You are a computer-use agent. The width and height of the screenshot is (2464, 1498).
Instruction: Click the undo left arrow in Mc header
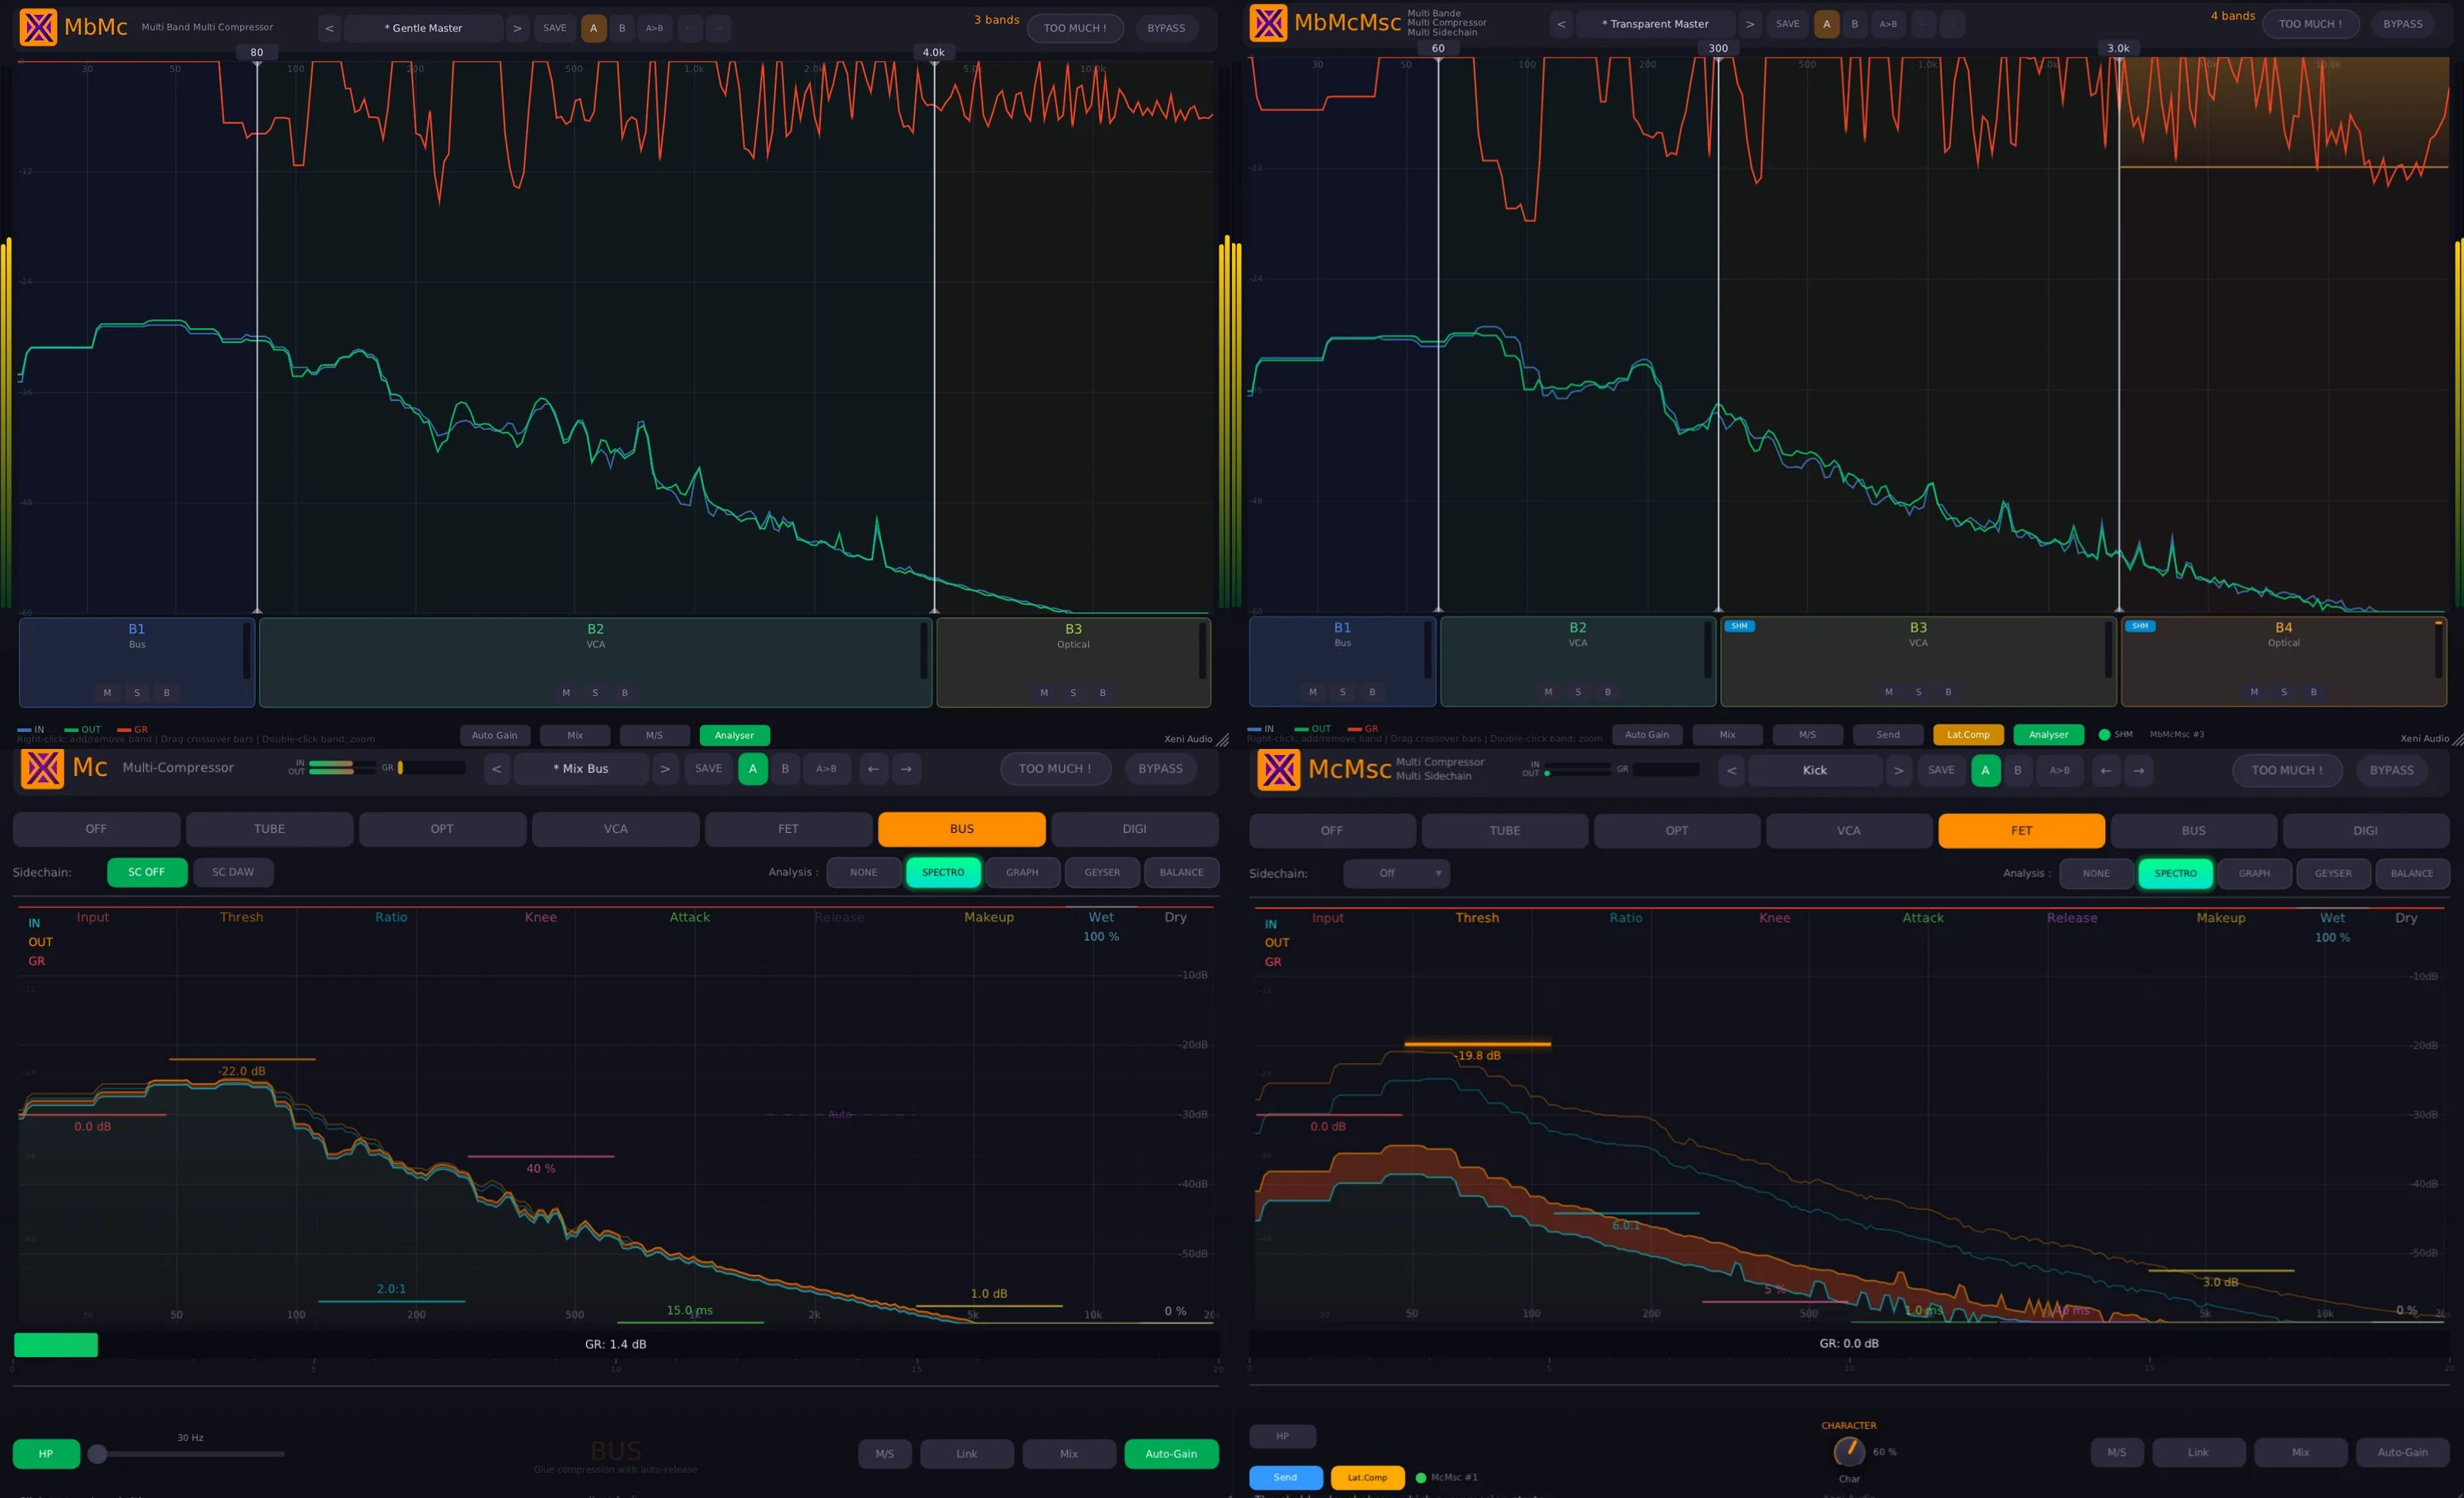[873, 769]
